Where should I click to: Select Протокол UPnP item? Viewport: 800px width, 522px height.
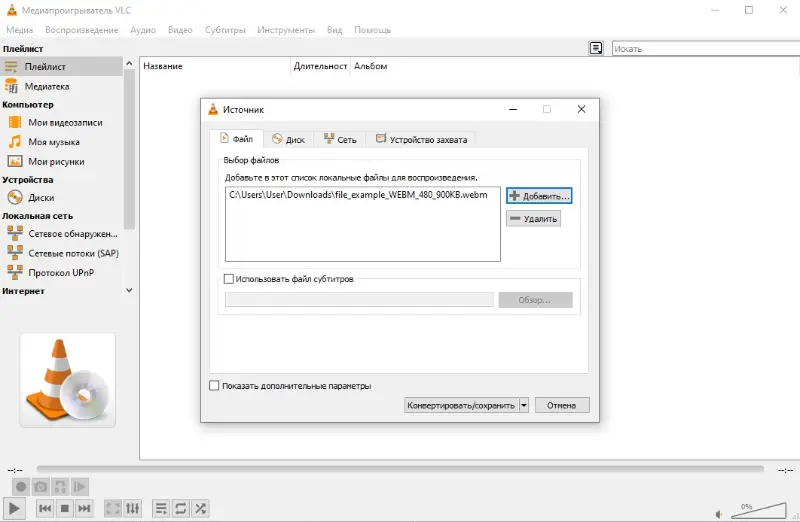point(61,272)
